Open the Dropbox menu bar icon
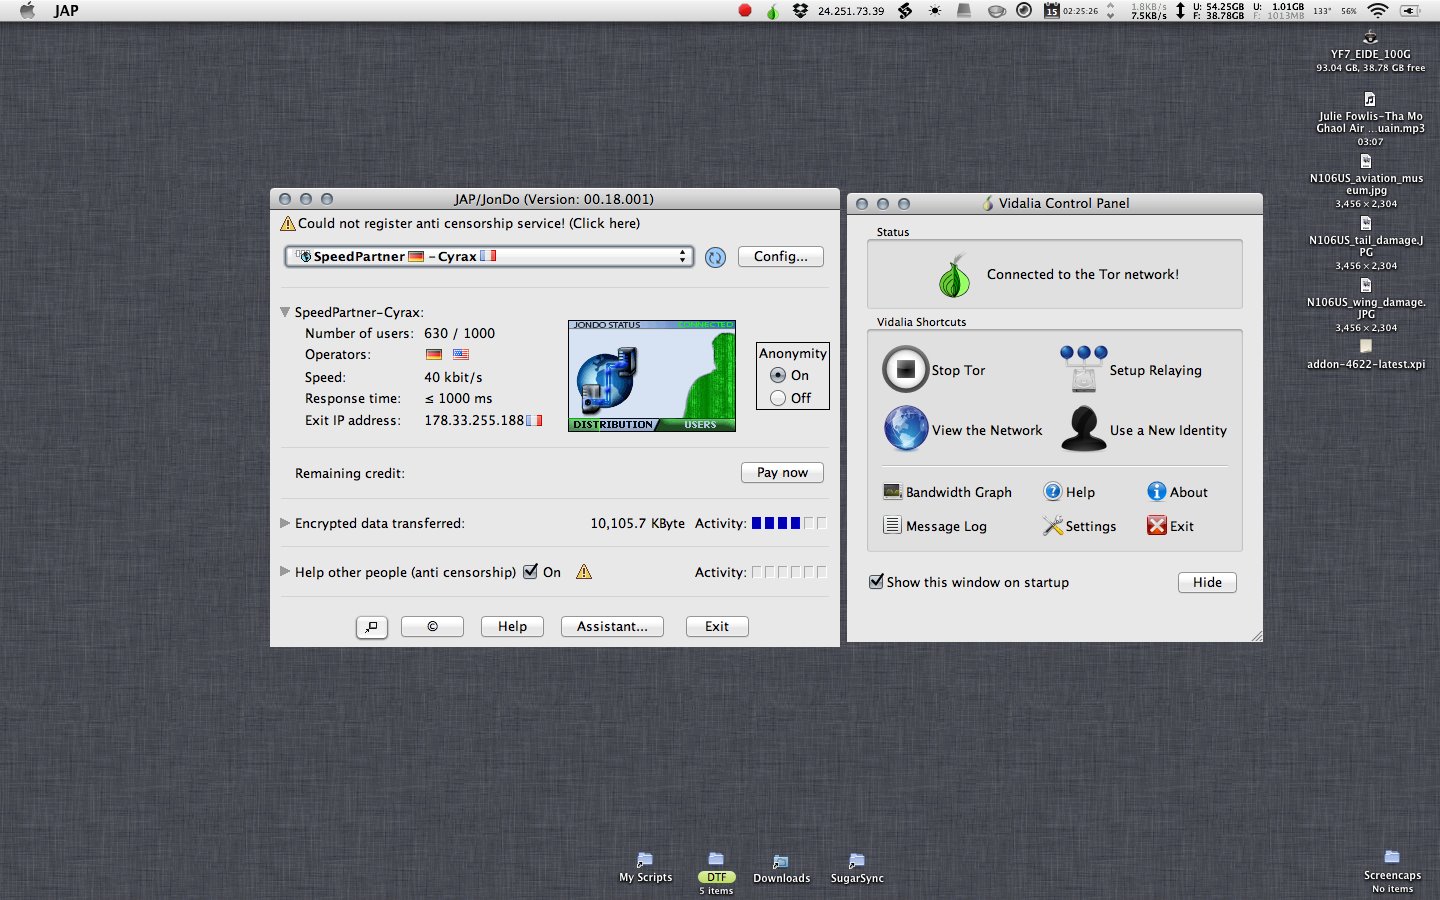1440x900 pixels. point(800,11)
